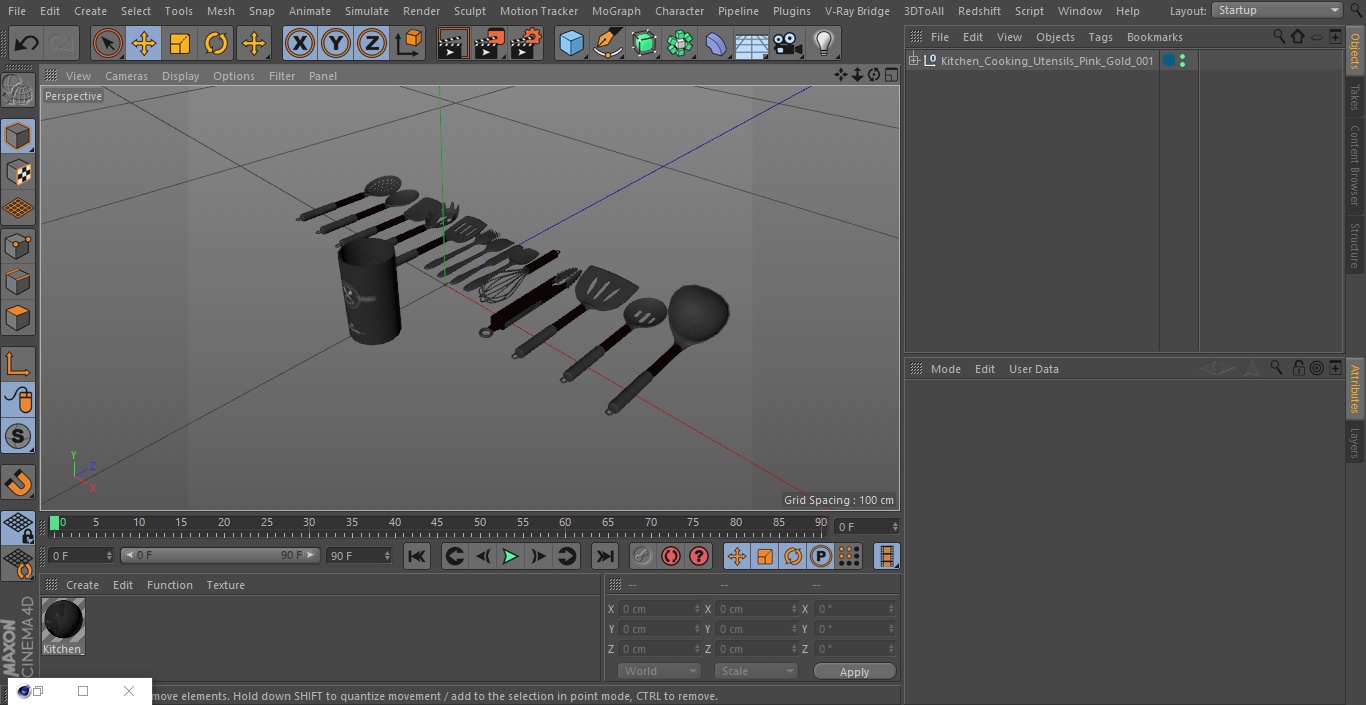Open the MoGraph menu
Viewport: 1366px width, 705px height.
pos(616,11)
